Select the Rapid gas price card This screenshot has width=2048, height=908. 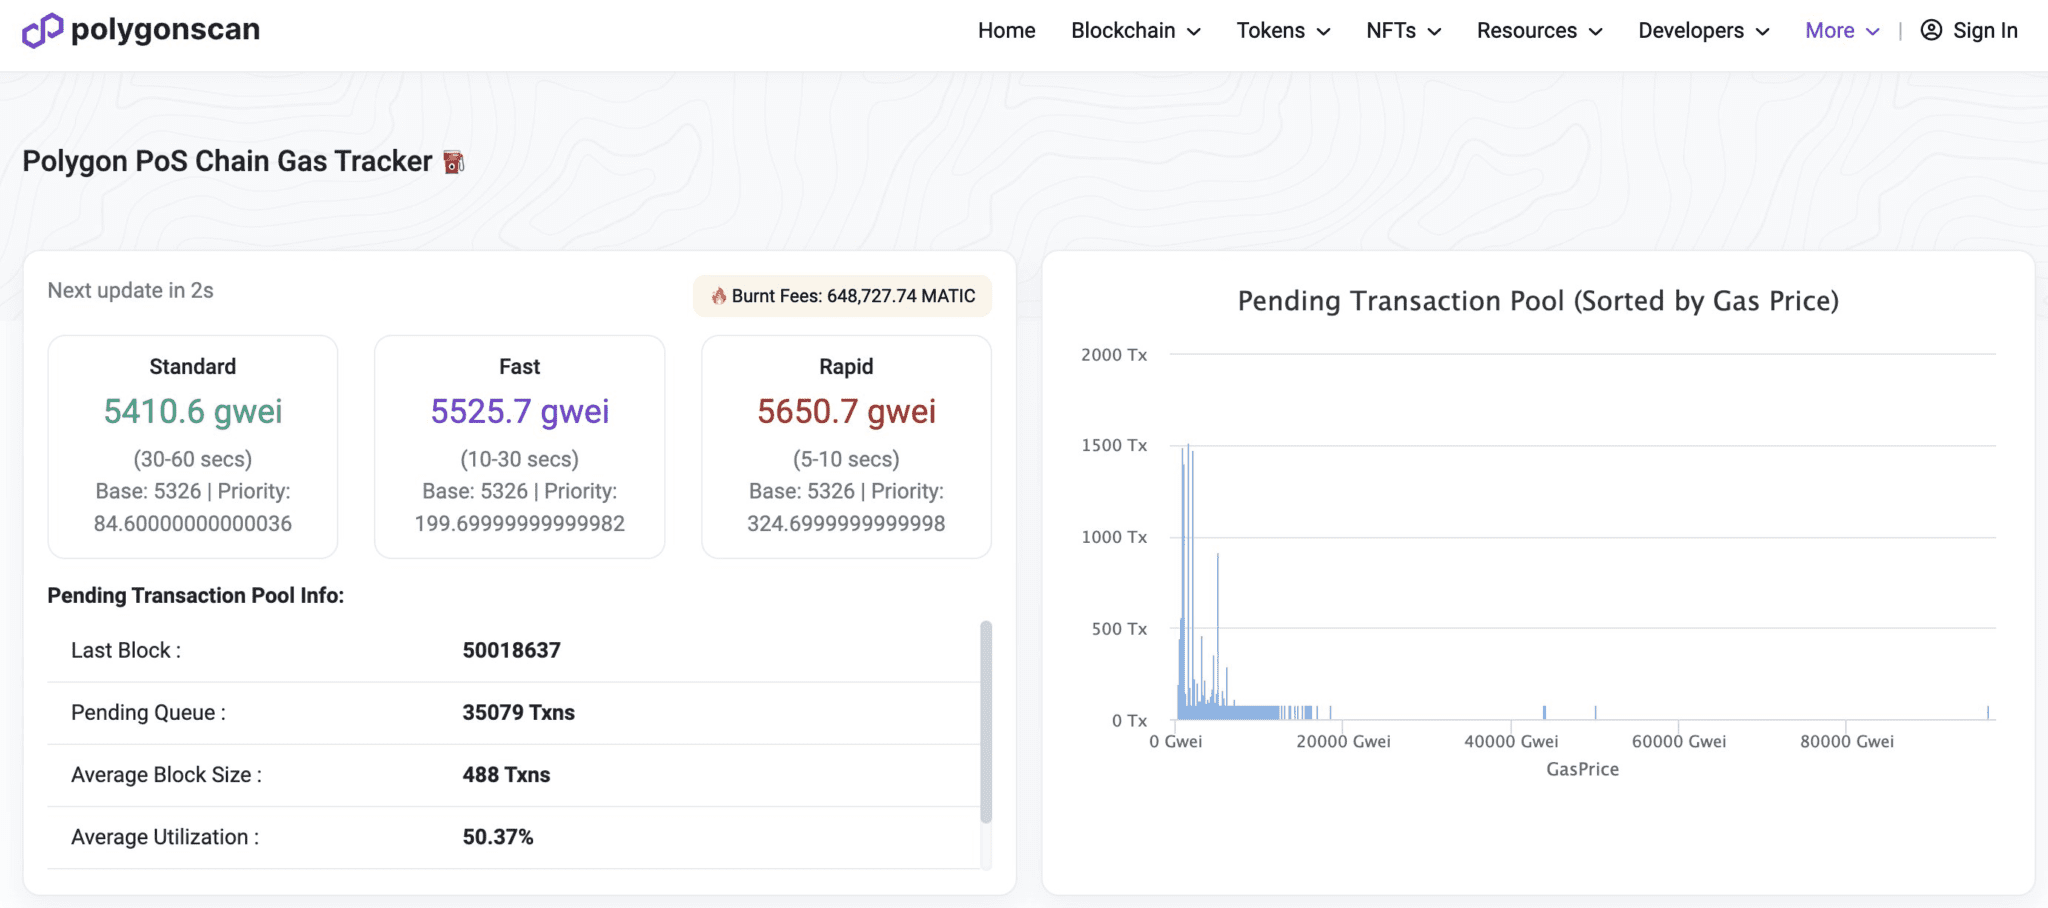(x=846, y=446)
